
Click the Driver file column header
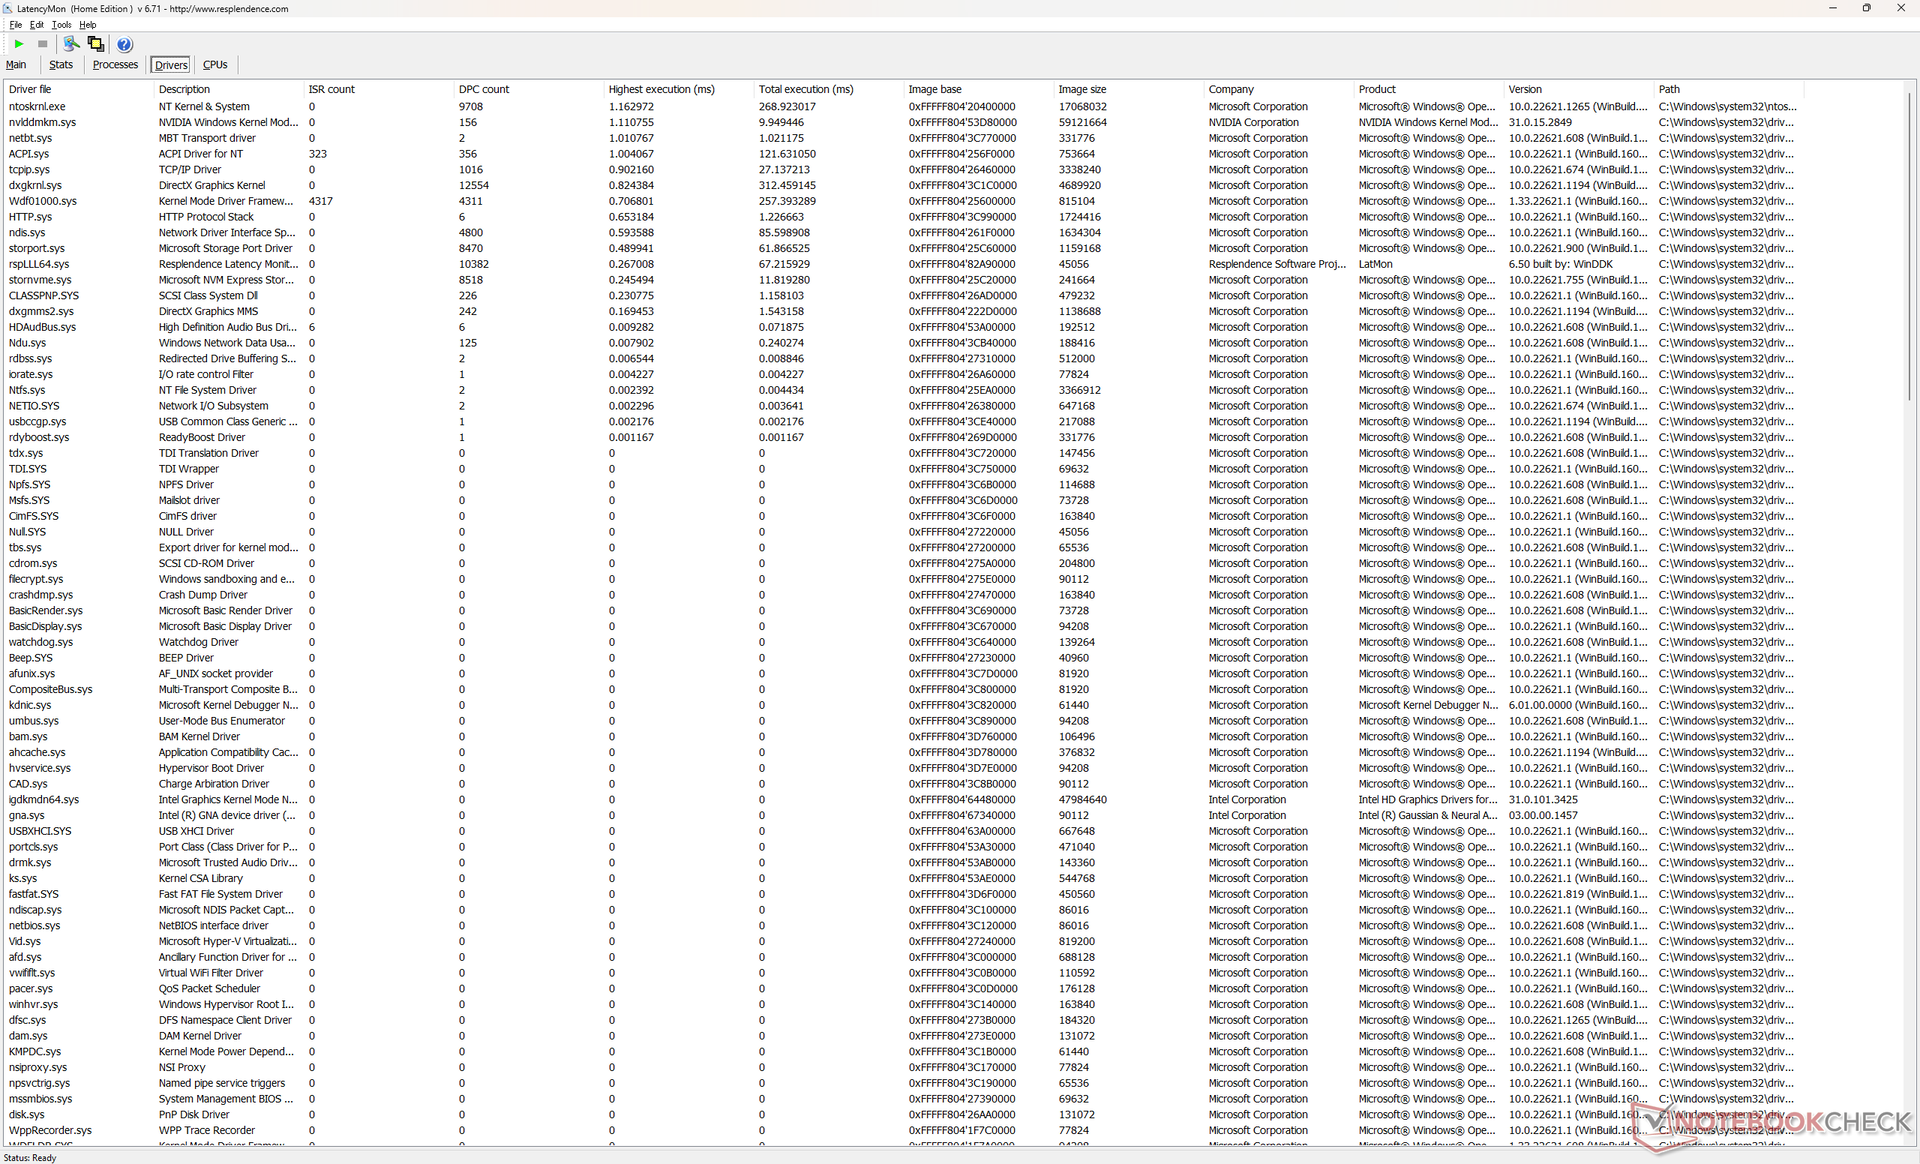[30, 89]
